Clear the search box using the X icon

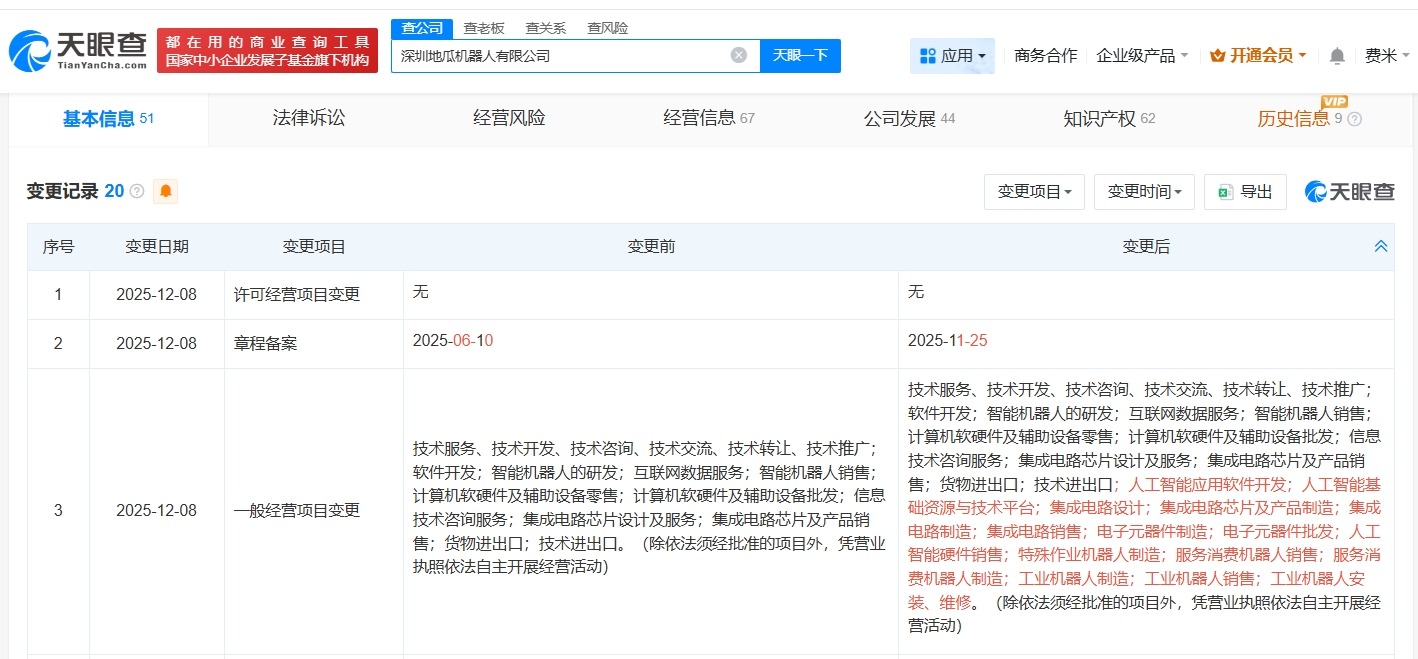click(x=738, y=55)
